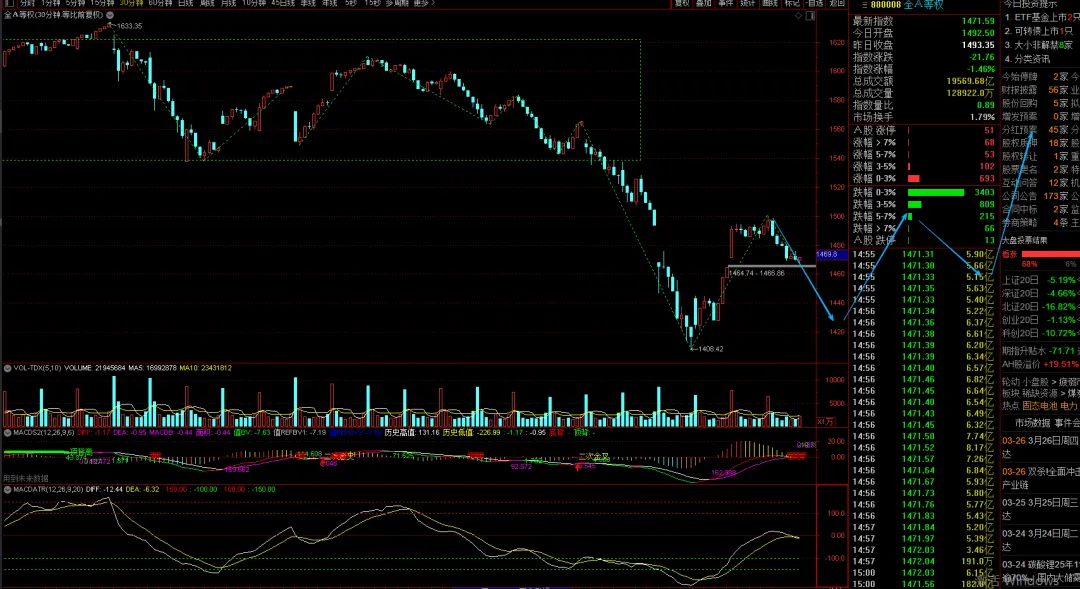Click the diamond marker icon above chart
Viewport: 1080px width, 589px height.
(x=798, y=15)
